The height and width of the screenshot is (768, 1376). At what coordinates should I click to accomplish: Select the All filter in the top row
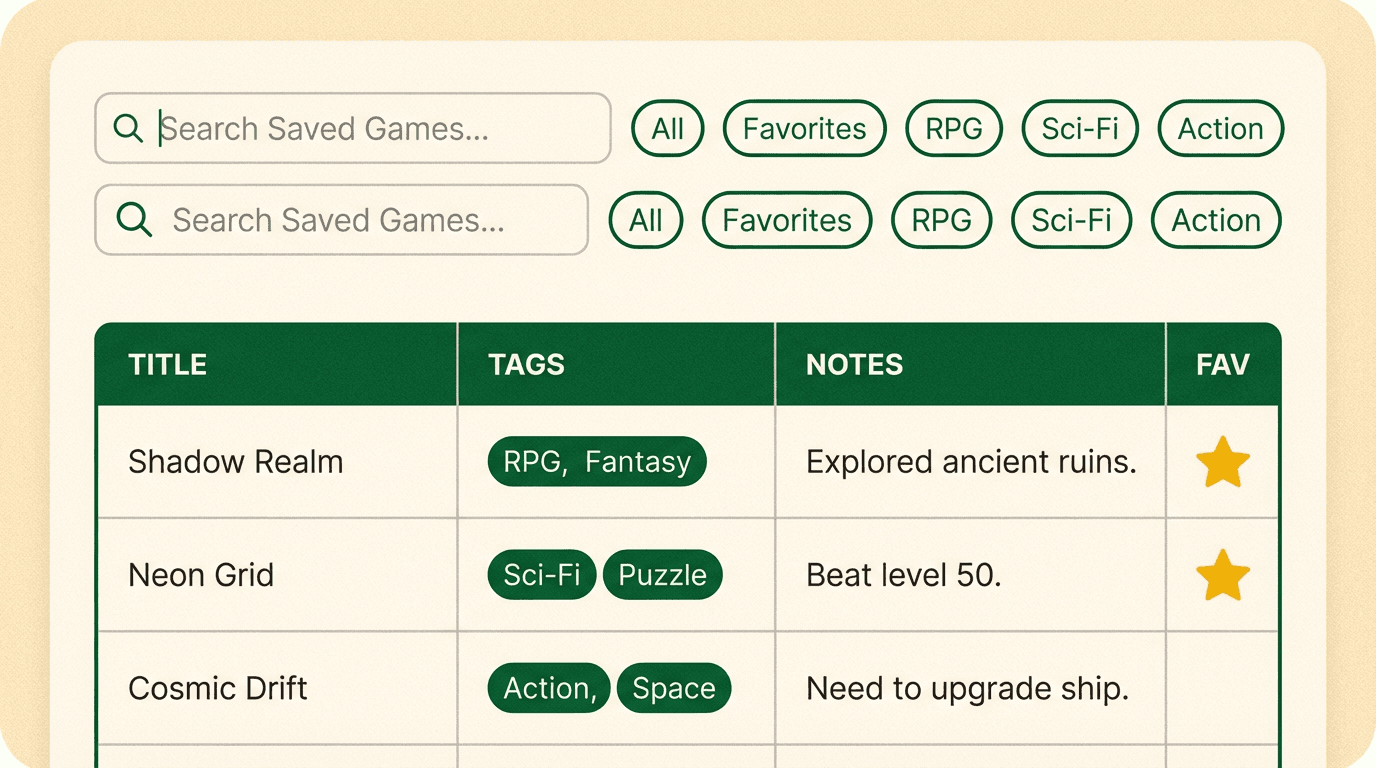(x=668, y=128)
